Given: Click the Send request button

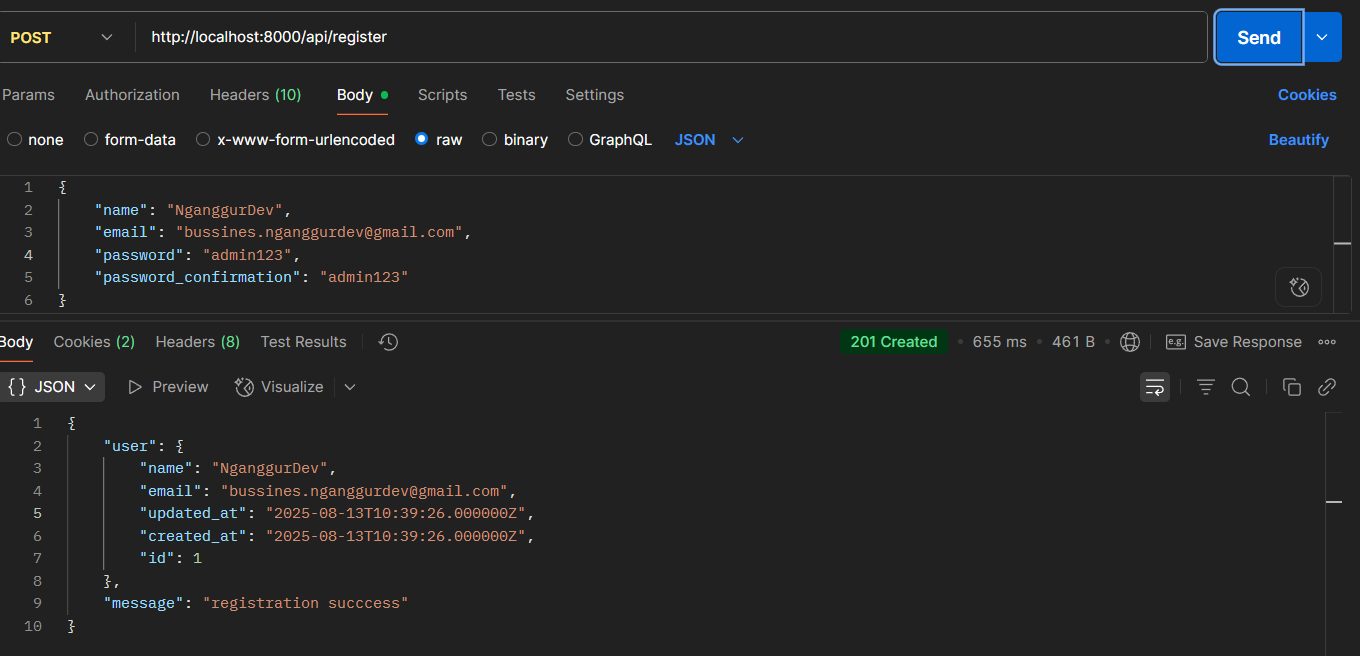Looking at the screenshot, I should tap(1259, 37).
